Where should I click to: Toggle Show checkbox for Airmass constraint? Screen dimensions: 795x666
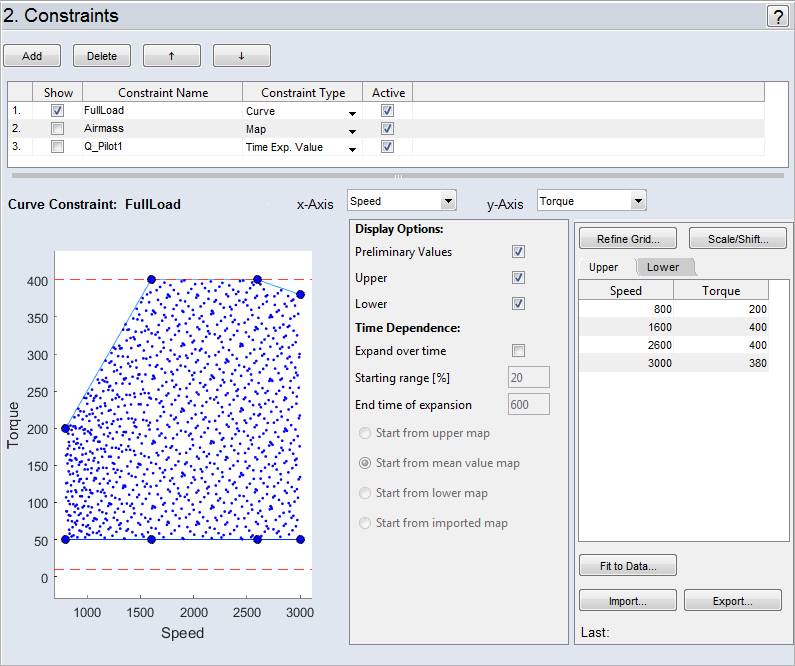coord(58,129)
